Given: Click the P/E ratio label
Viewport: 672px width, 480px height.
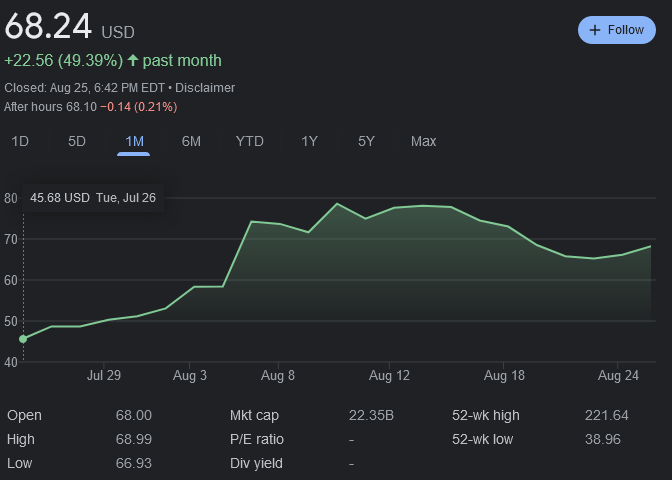Looking at the screenshot, I should (x=257, y=439).
